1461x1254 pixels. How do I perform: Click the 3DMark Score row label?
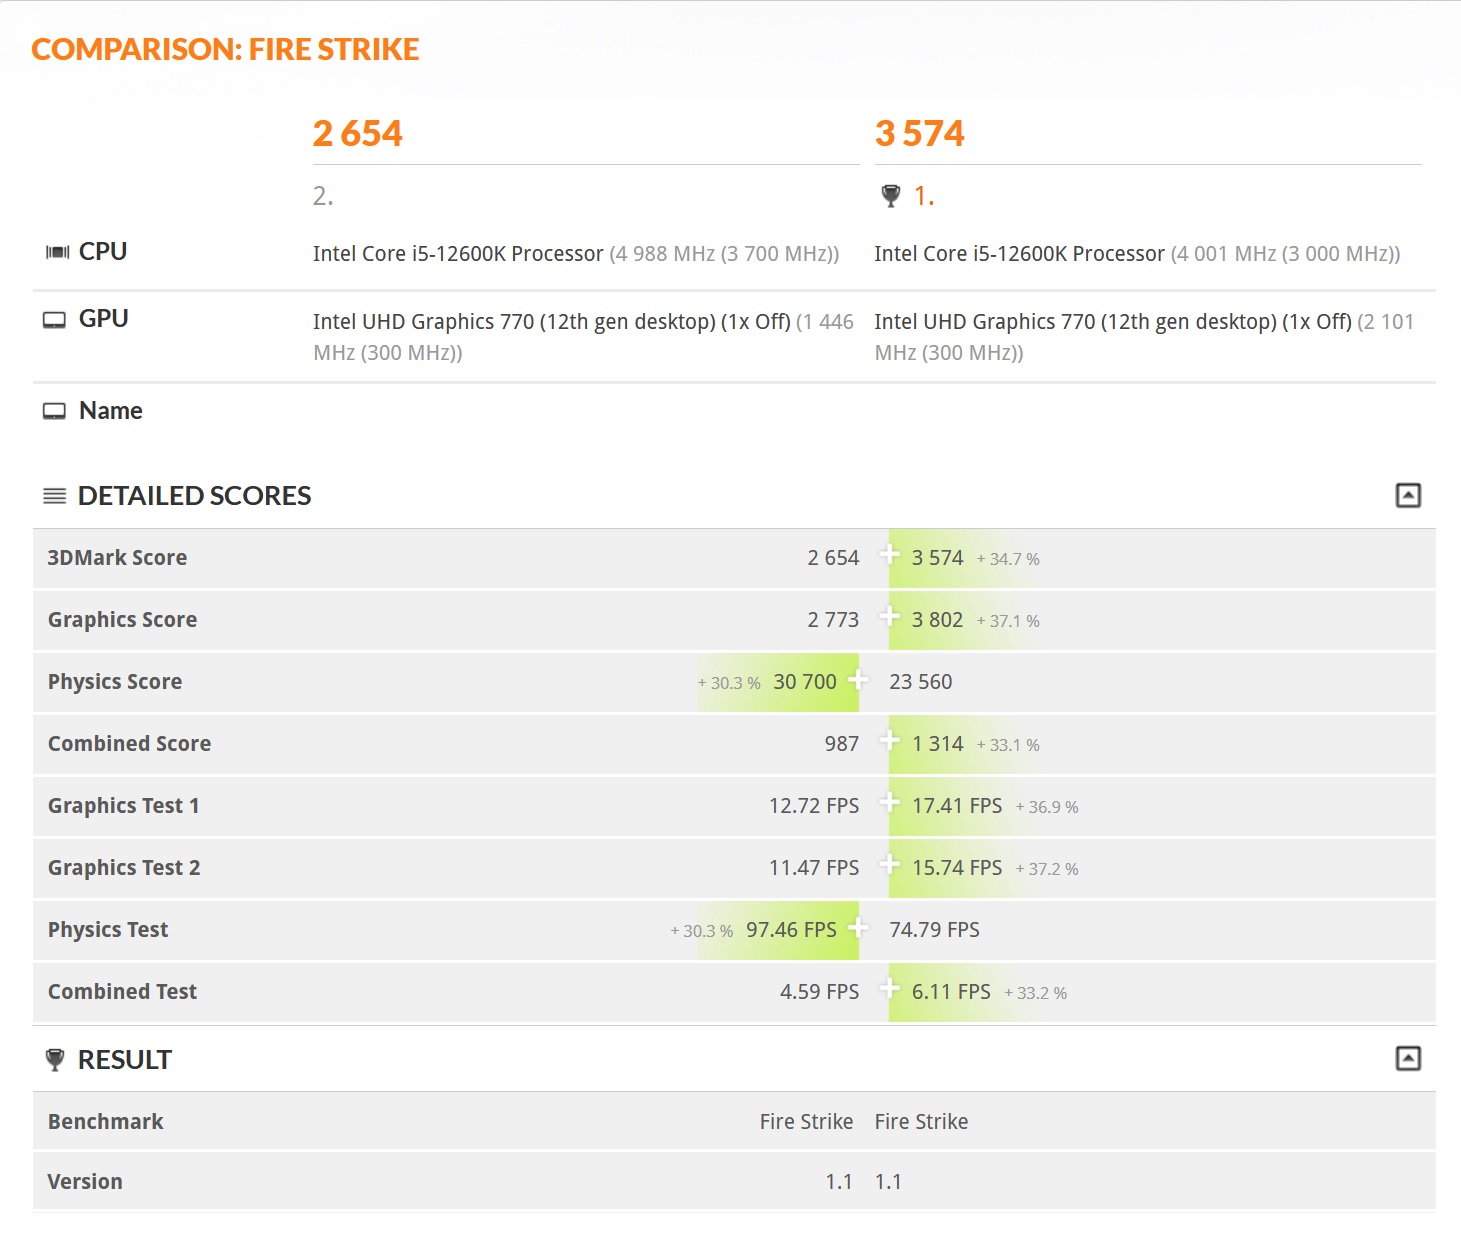click(x=117, y=558)
